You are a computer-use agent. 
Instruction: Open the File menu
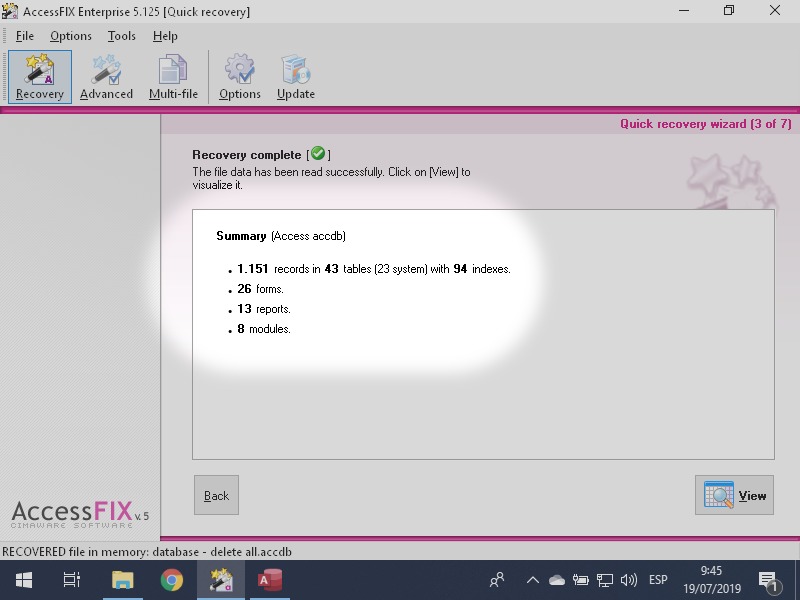[24, 35]
